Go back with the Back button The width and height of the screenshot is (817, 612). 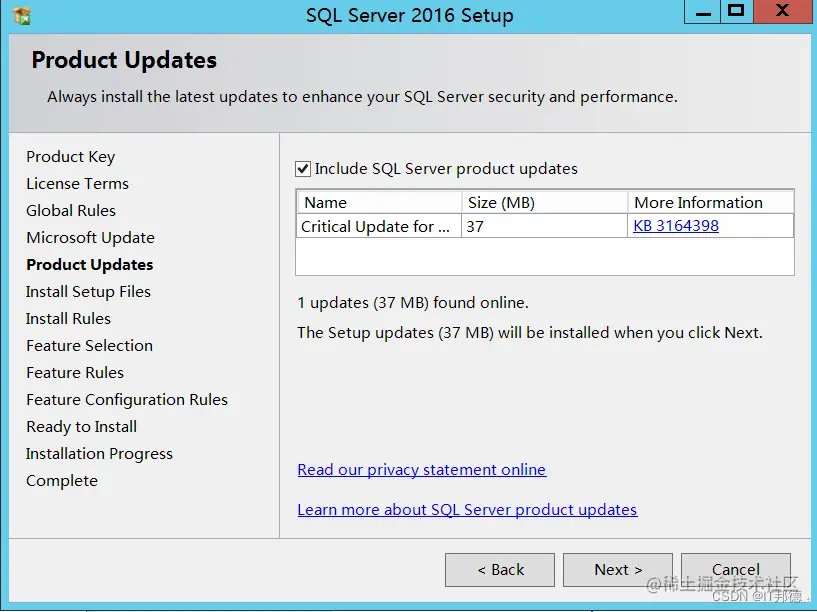[x=500, y=570]
